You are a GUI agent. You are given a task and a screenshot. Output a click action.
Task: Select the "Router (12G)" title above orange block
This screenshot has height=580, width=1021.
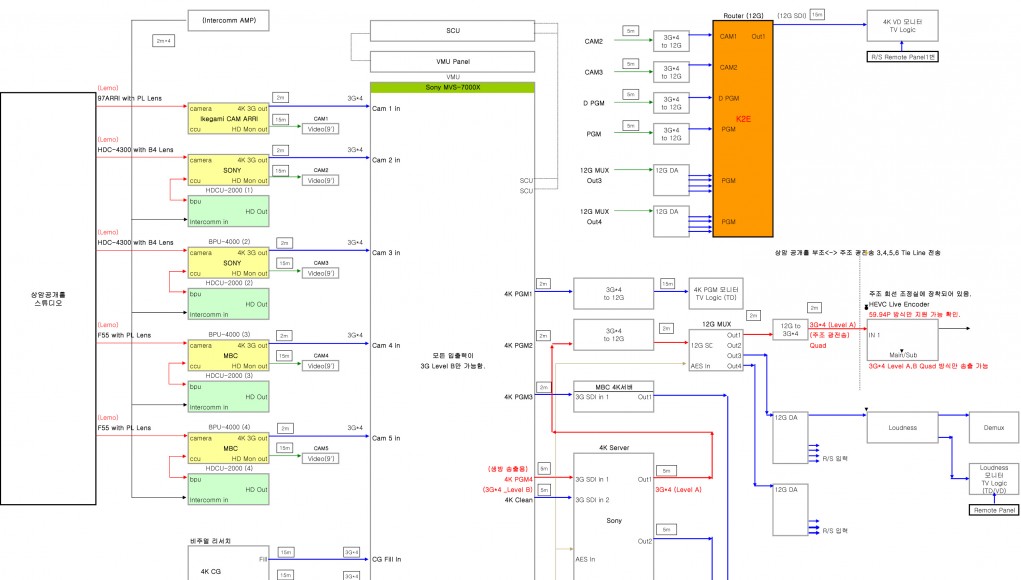point(743,15)
